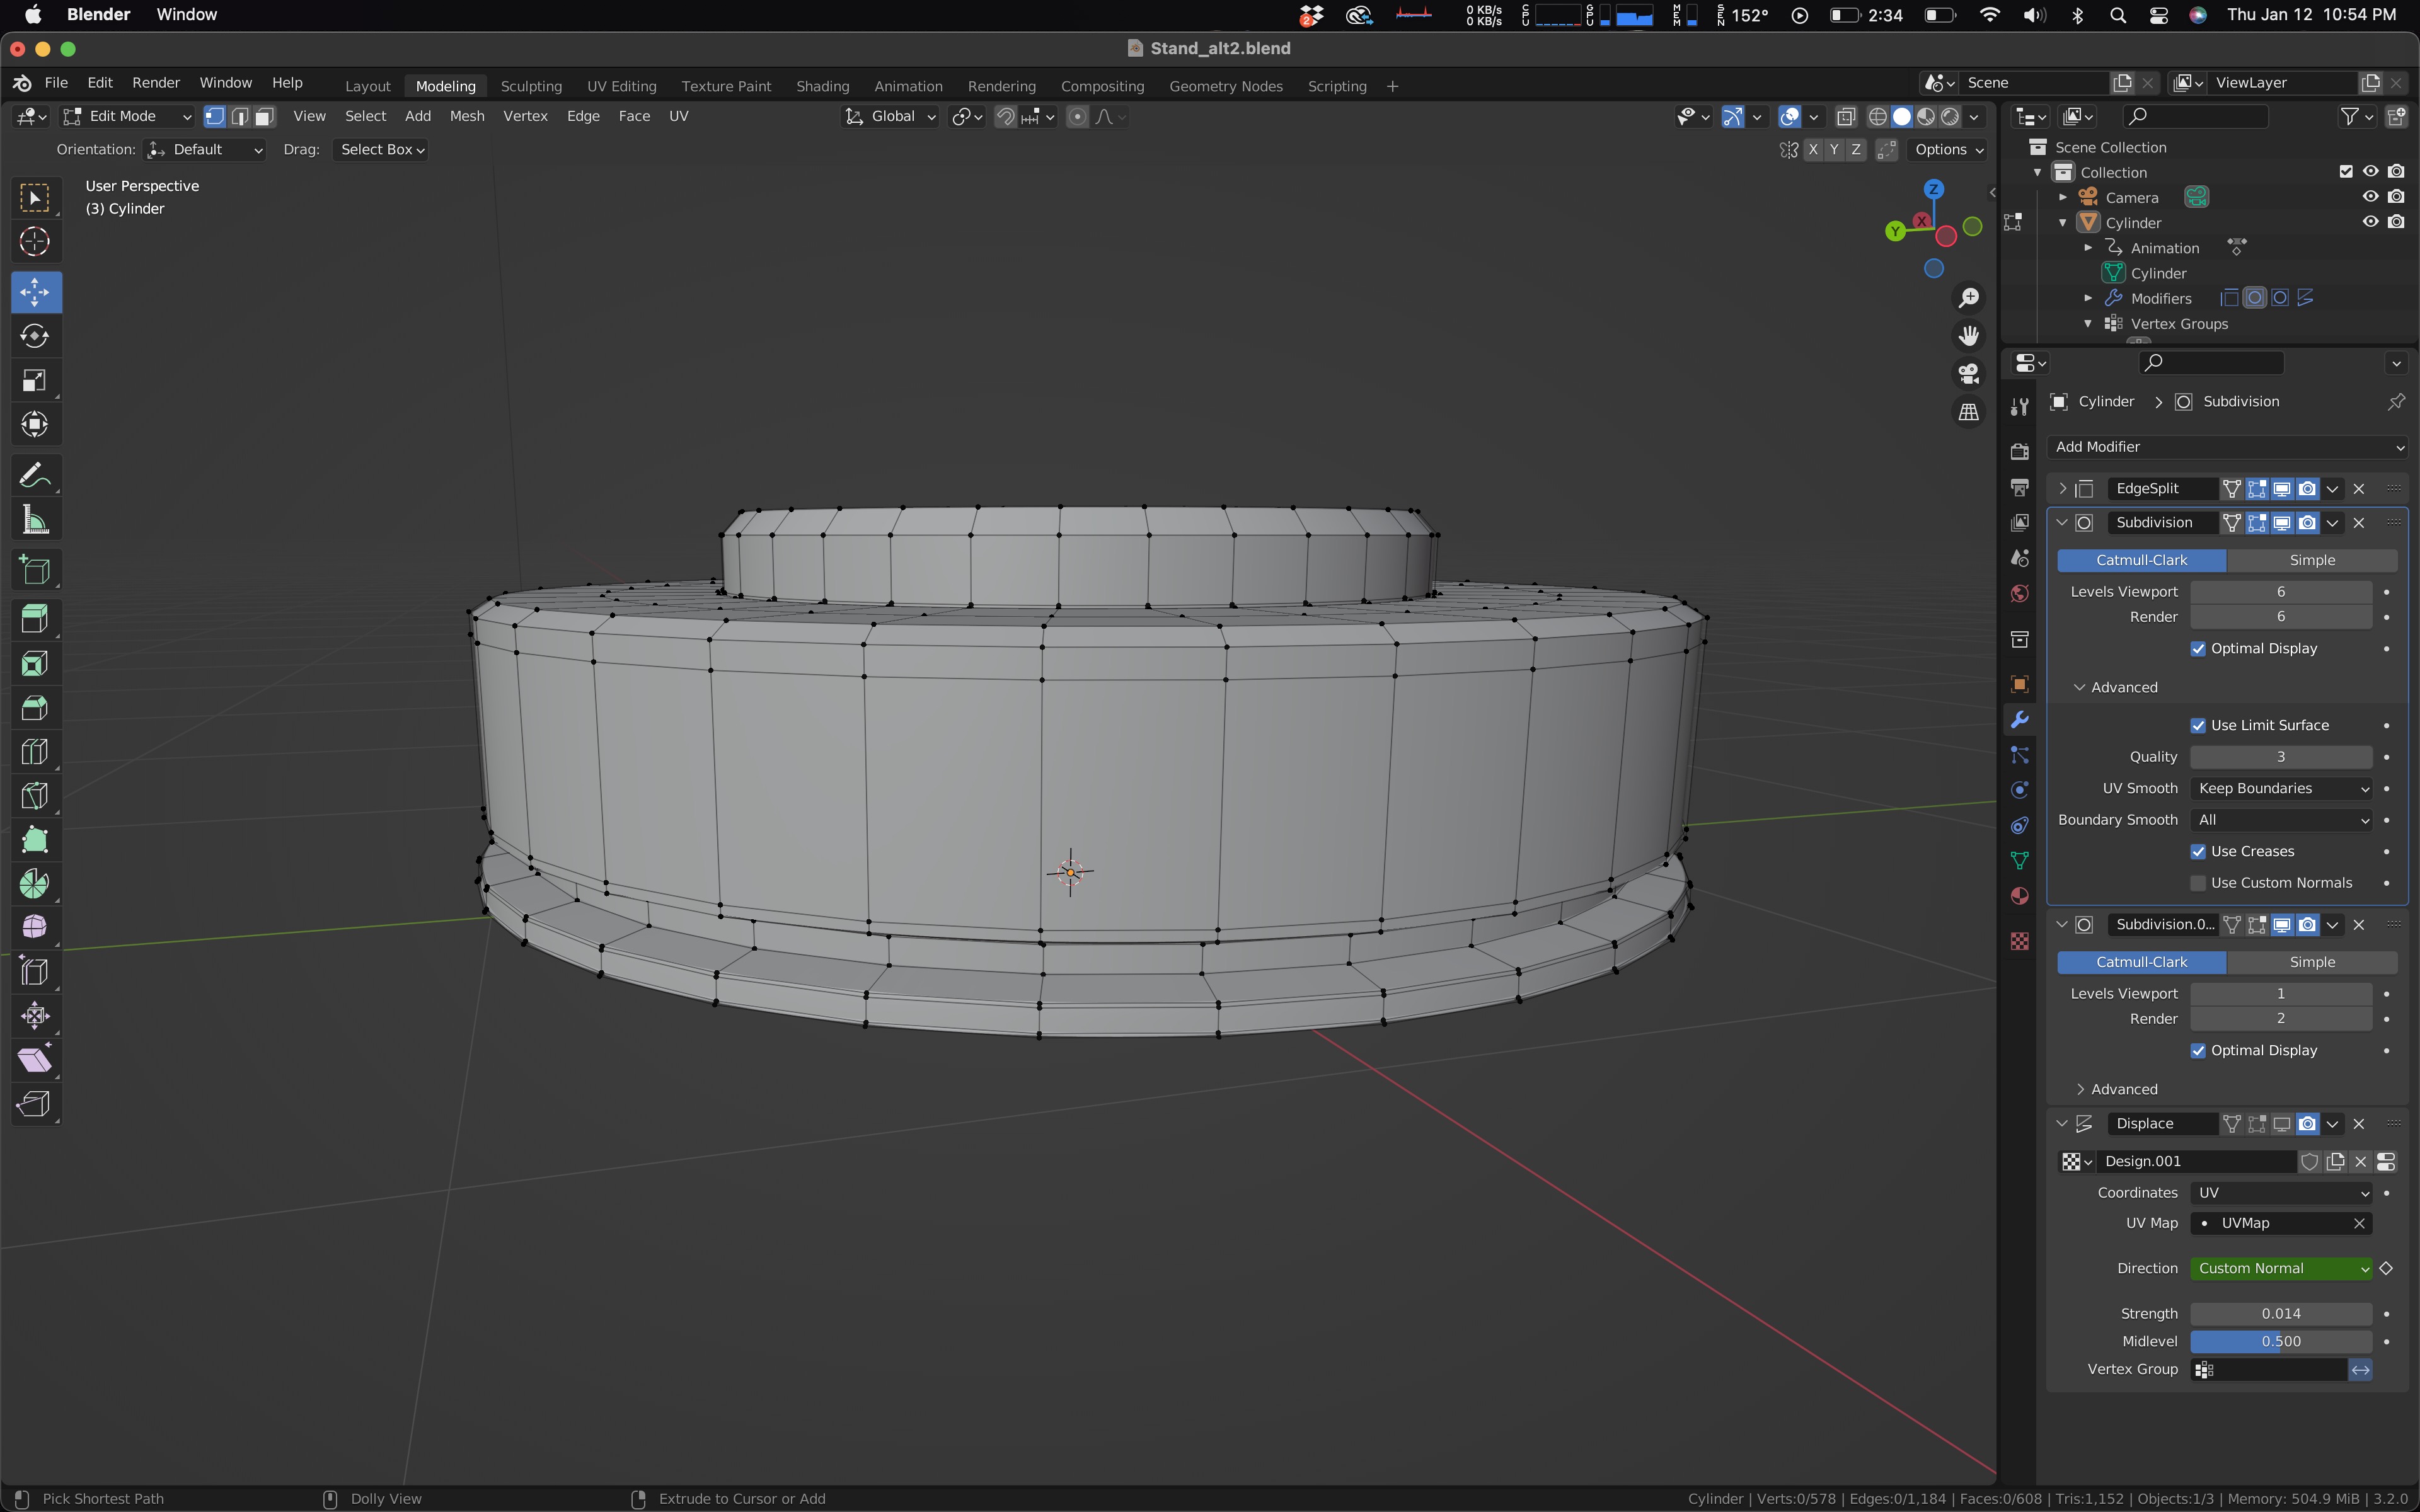2420x1512 pixels.
Task: Open macOS Control Center icon
Action: [x=2158, y=15]
